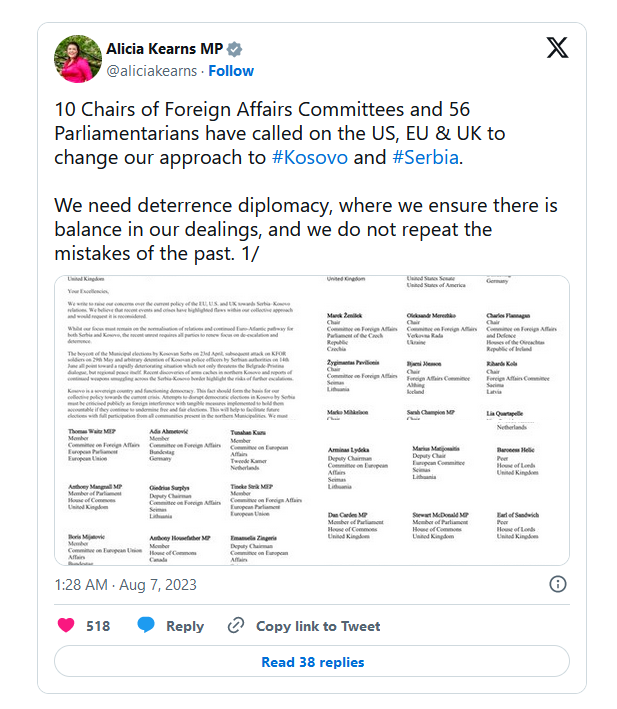617x709 pixels.
Task: Click Alicia Kearns' profile avatar
Action: [x=75, y=59]
